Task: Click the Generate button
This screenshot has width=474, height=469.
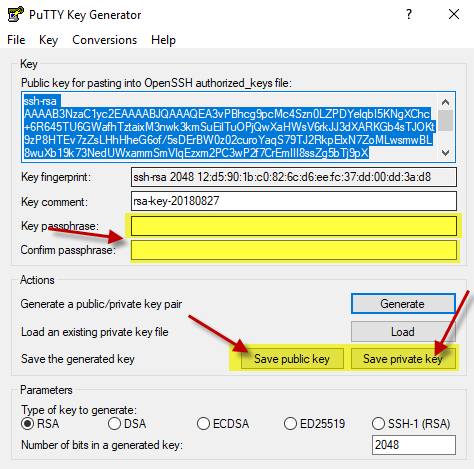Action: point(403,304)
